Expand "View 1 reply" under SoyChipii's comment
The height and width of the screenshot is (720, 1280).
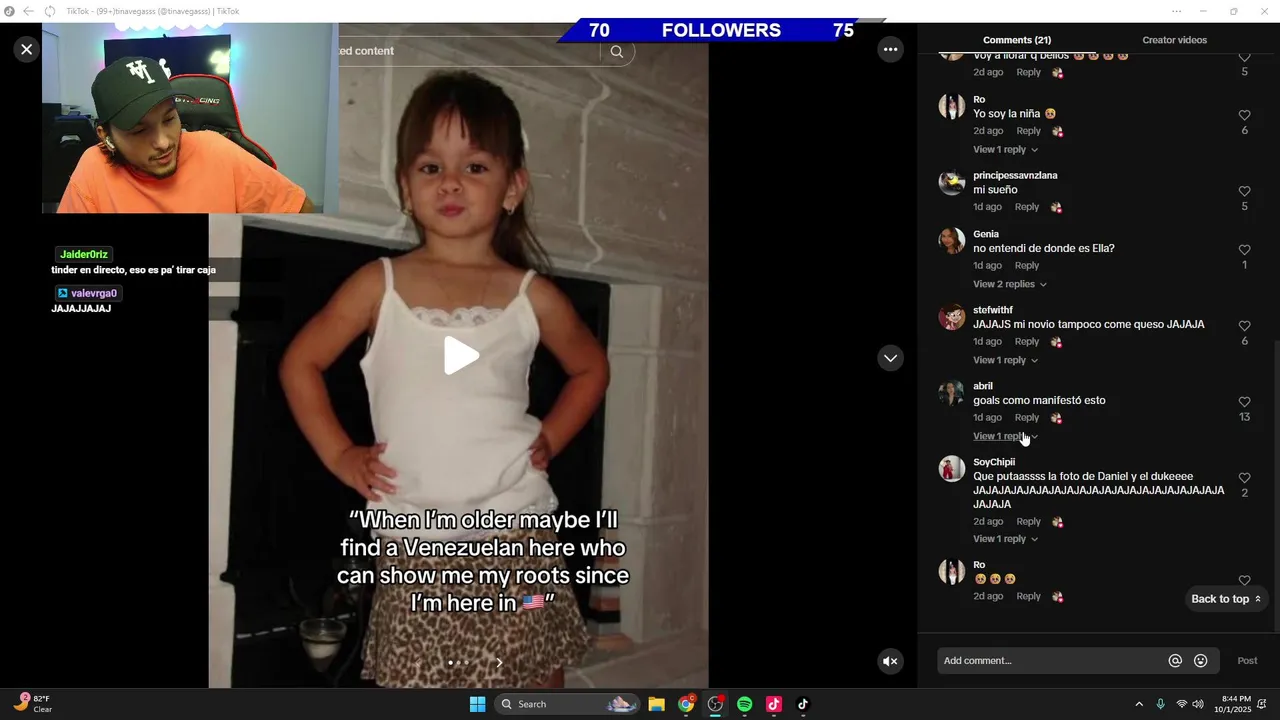click(x=1005, y=539)
